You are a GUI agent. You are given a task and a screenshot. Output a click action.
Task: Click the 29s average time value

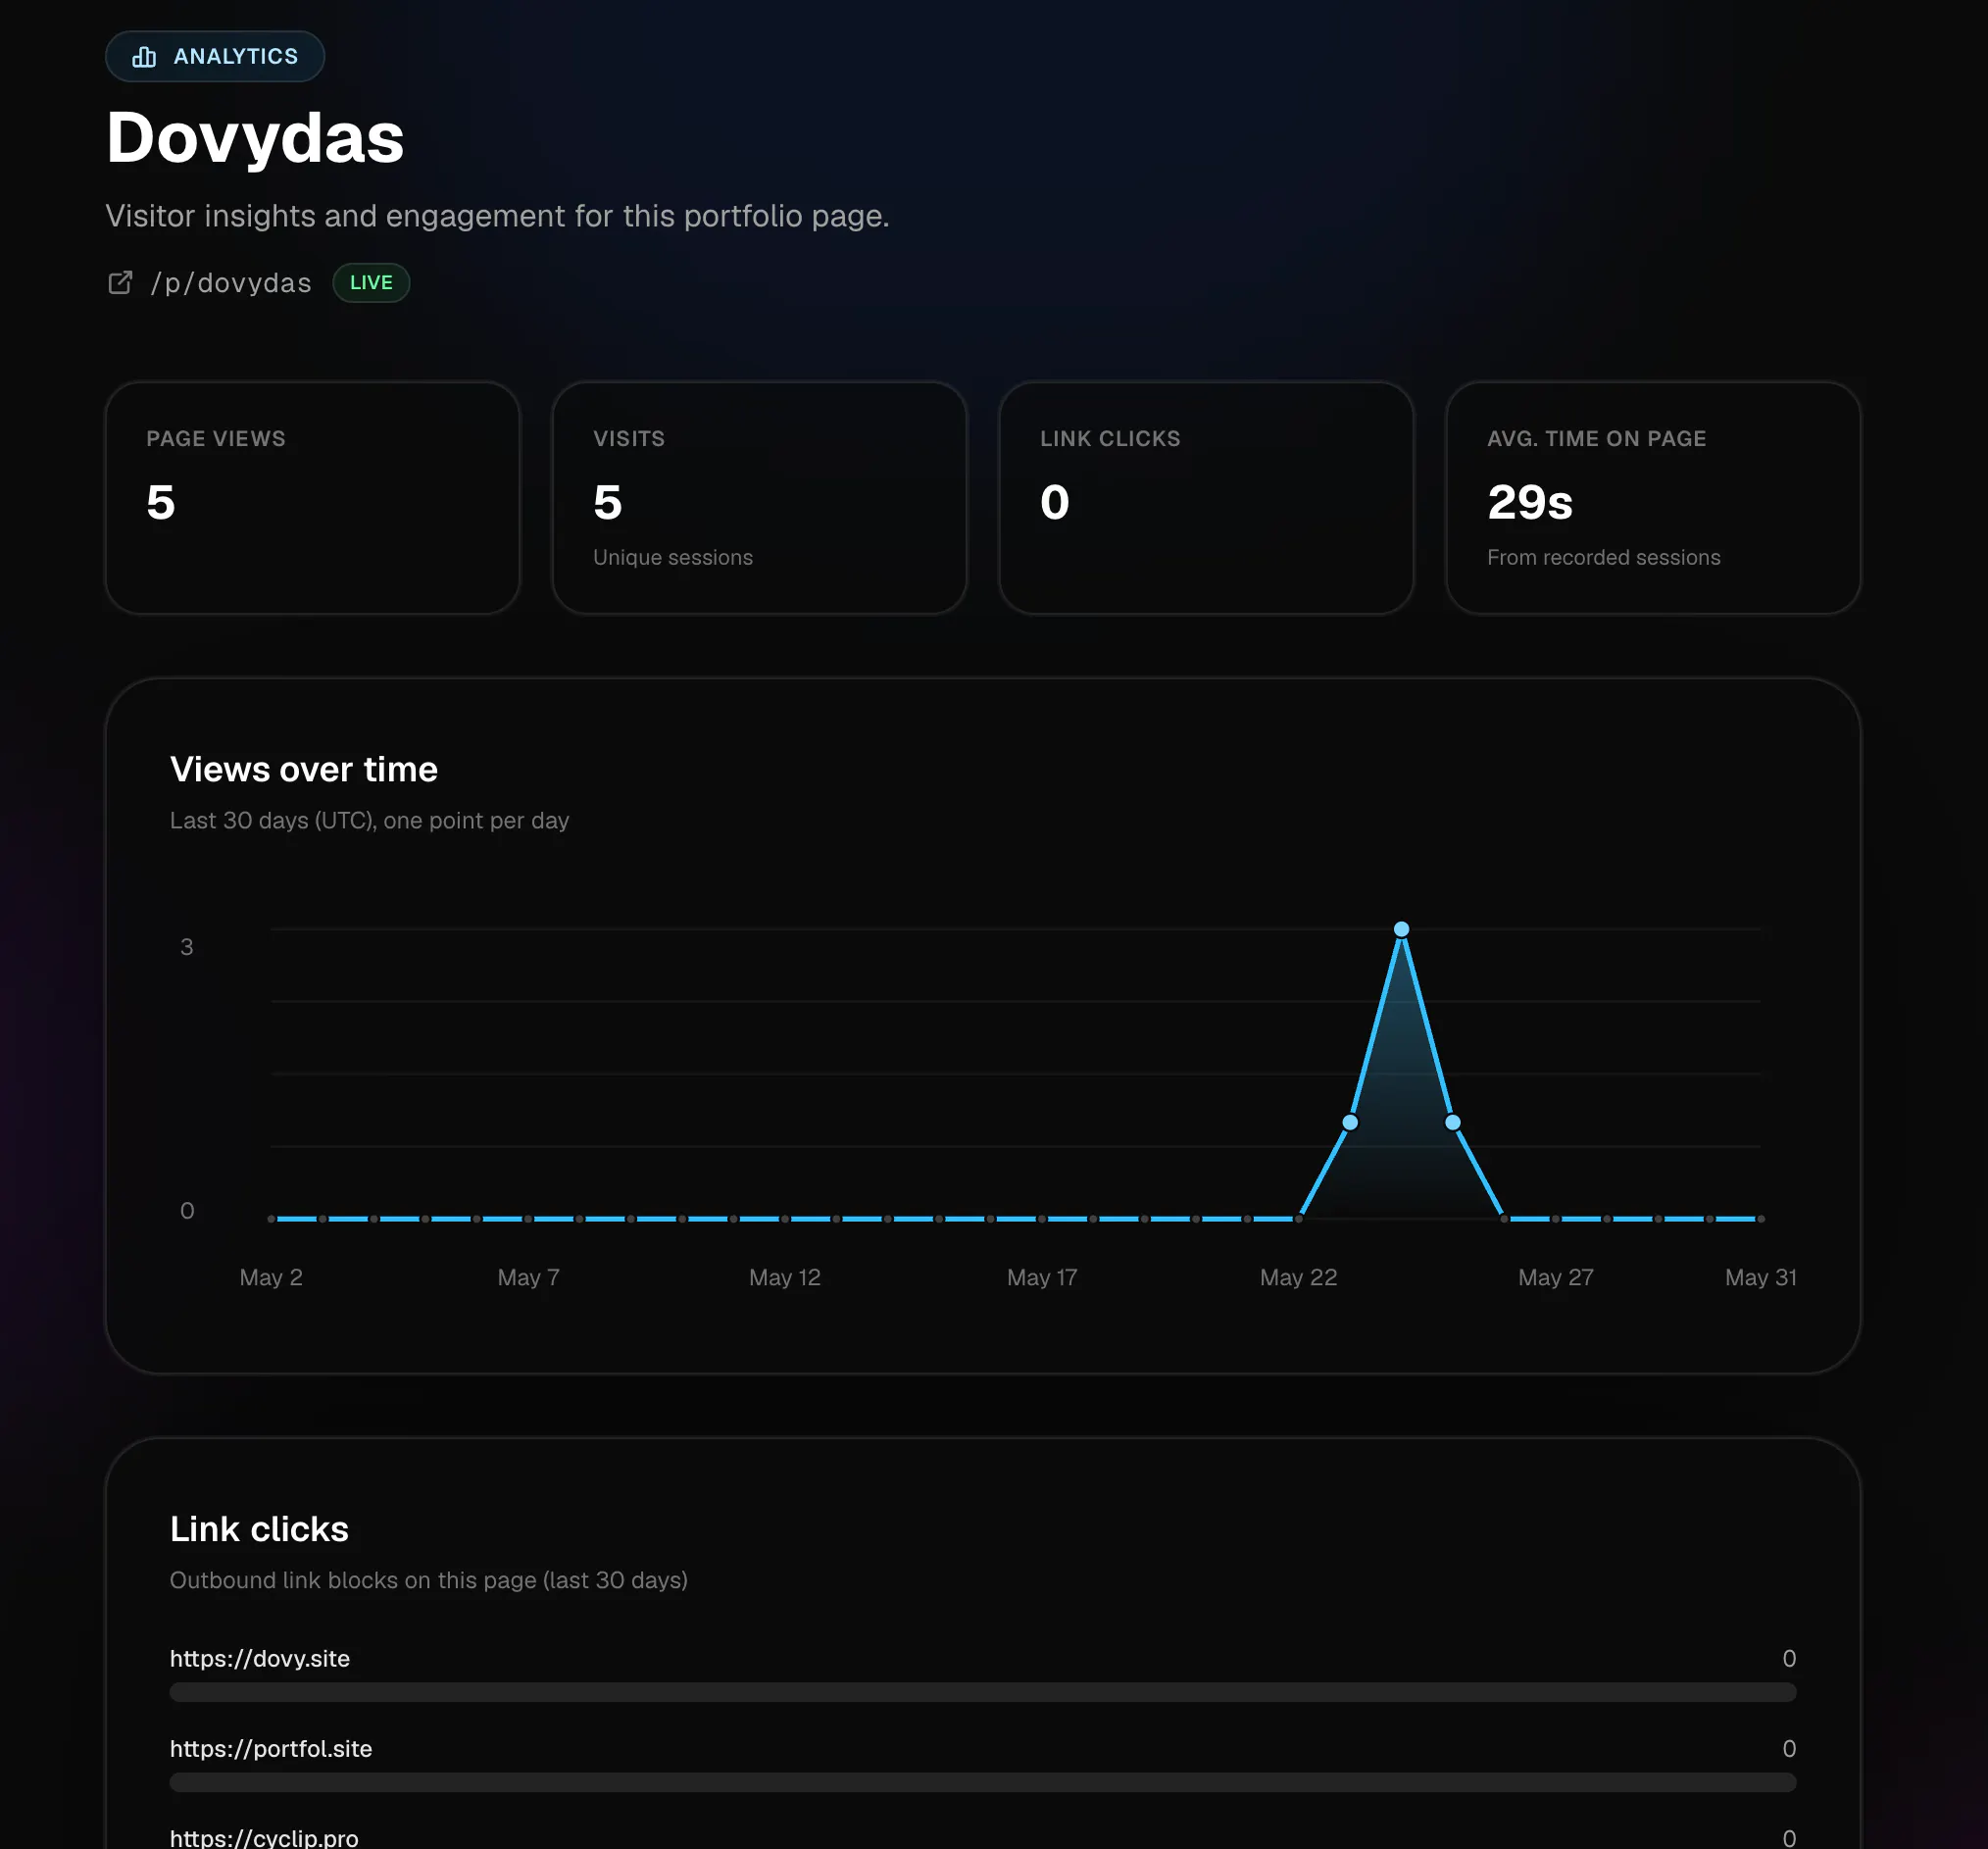click(x=1530, y=502)
